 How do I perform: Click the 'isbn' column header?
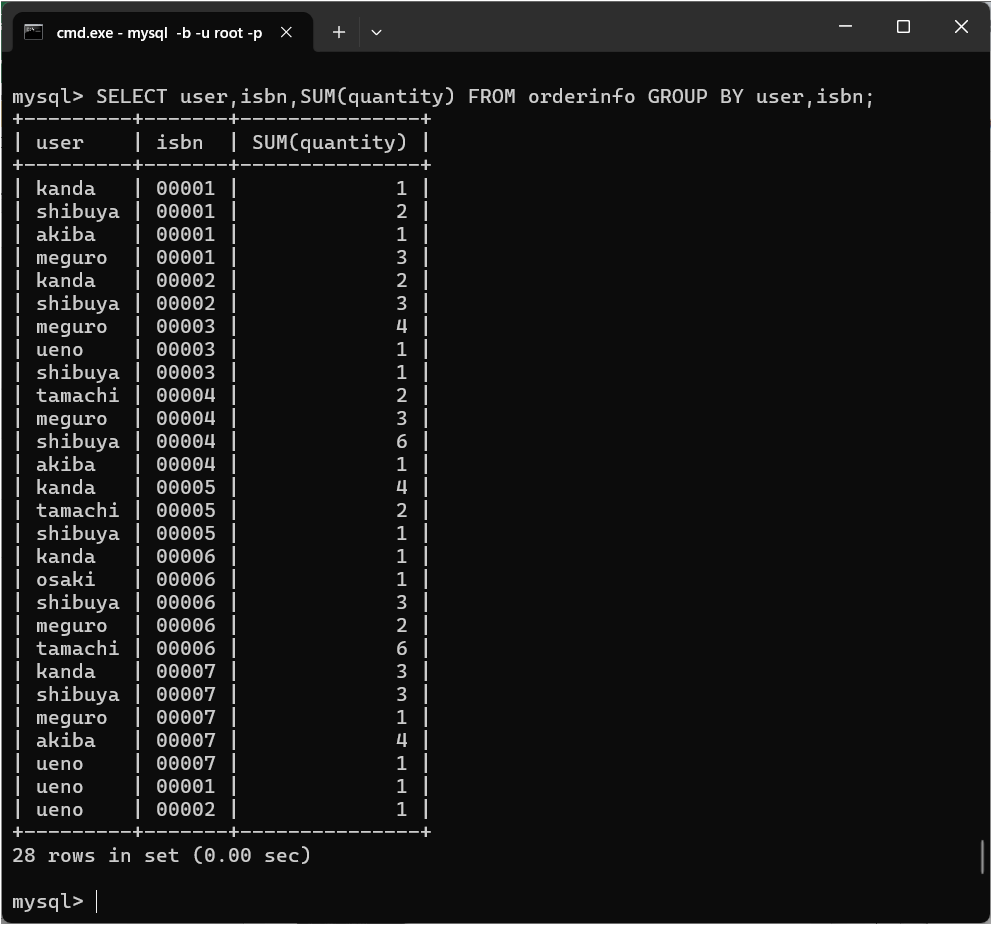pyautogui.click(x=179, y=142)
